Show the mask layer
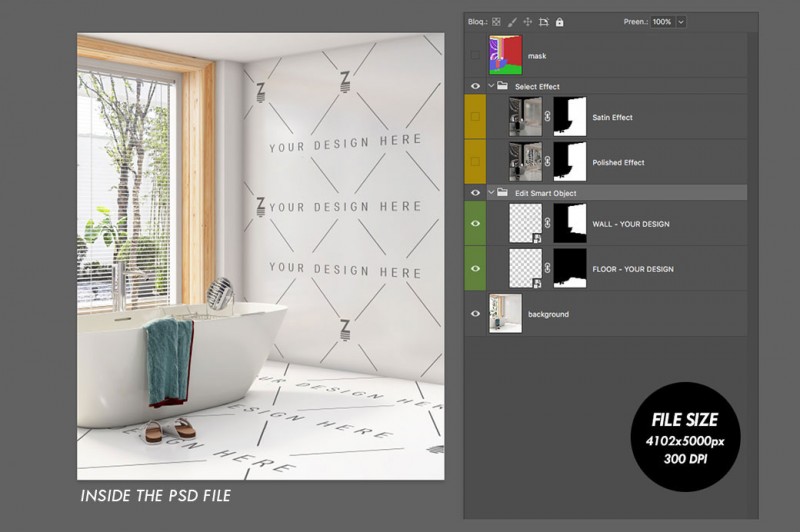 (x=475, y=56)
